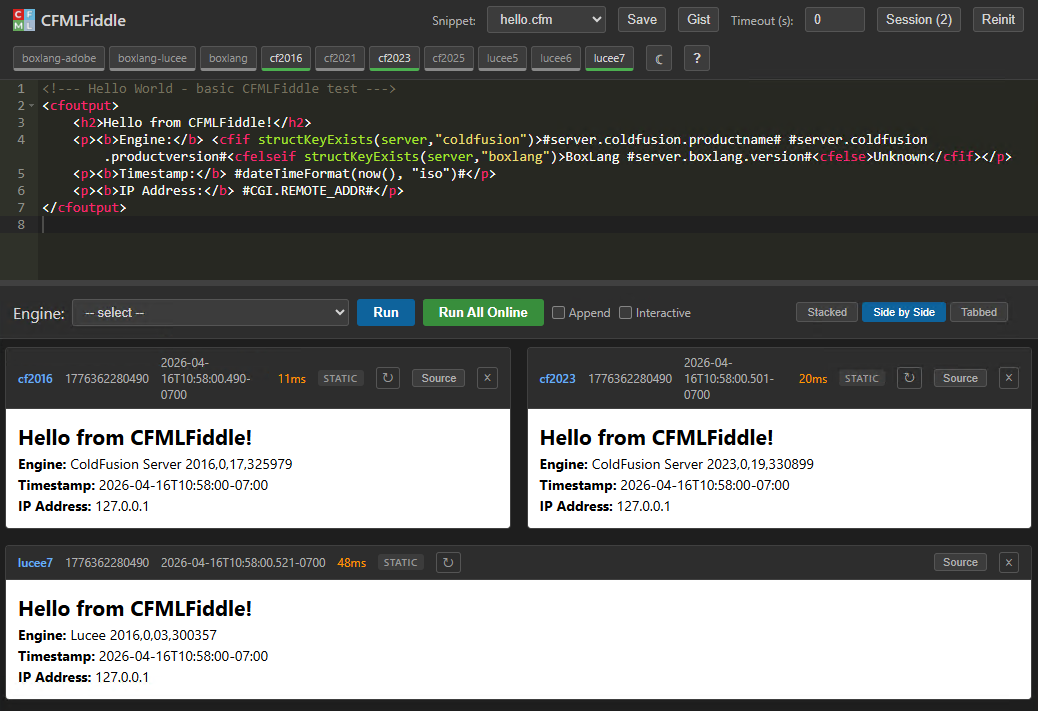This screenshot has width=1038, height=711.
Task: Open the Engine select dropdown
Action: tap(211, 312)
